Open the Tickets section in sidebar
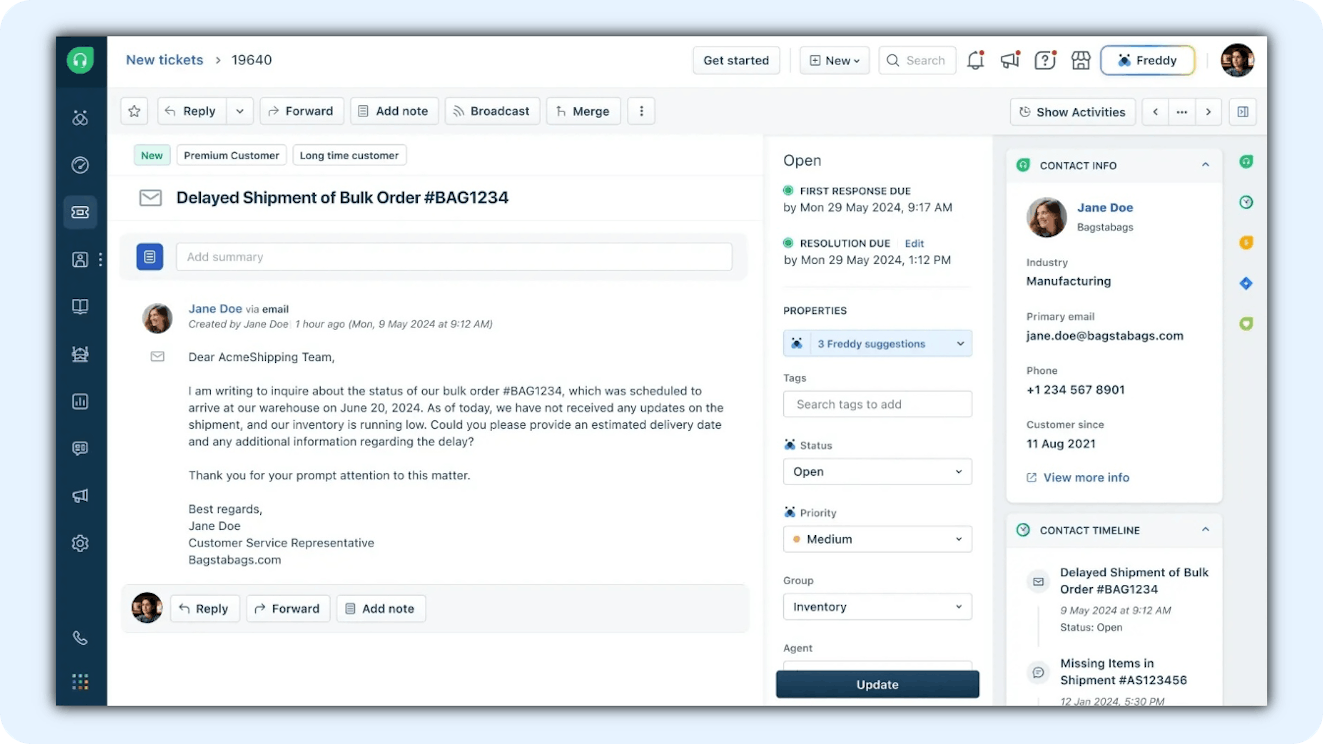This screenshot has width=1323, height=744. (x=80, y=212)
